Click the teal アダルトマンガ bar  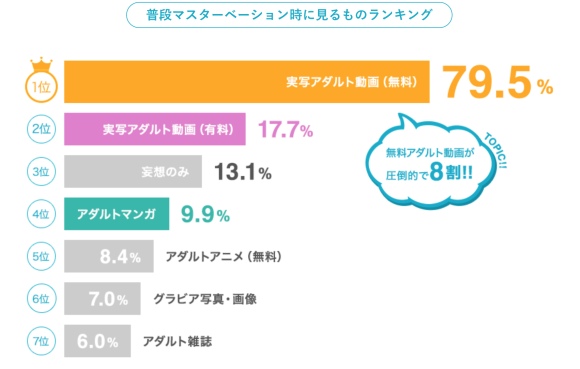[x=117, y=214]
